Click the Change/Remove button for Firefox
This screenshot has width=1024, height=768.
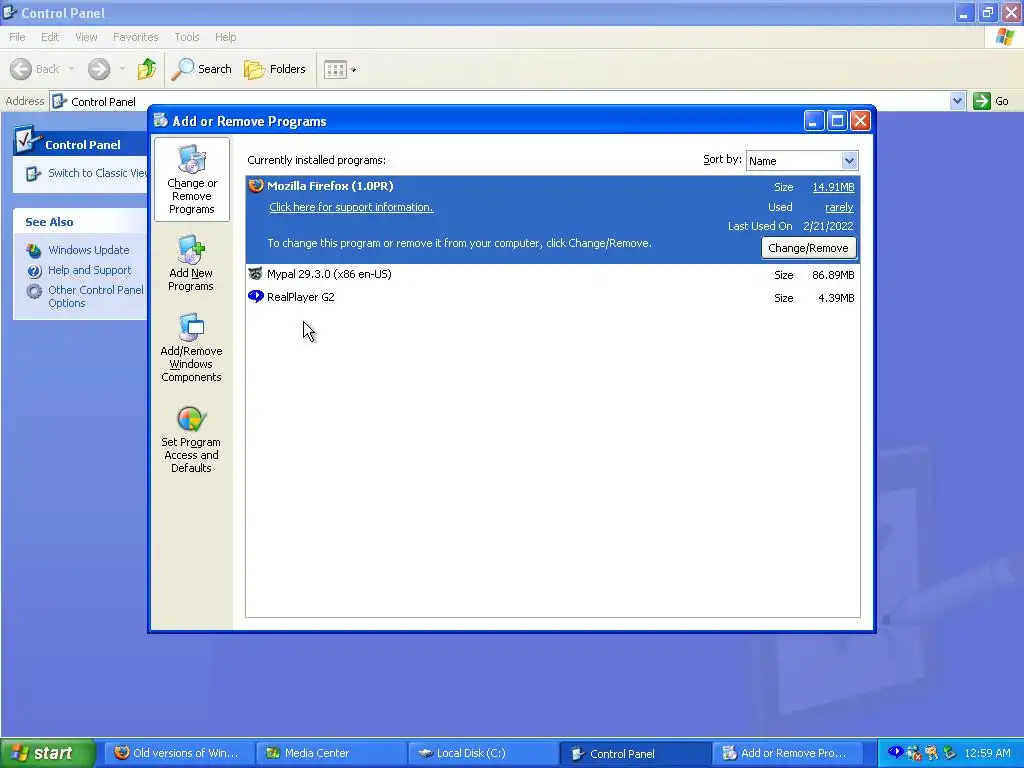click(808, 248)
